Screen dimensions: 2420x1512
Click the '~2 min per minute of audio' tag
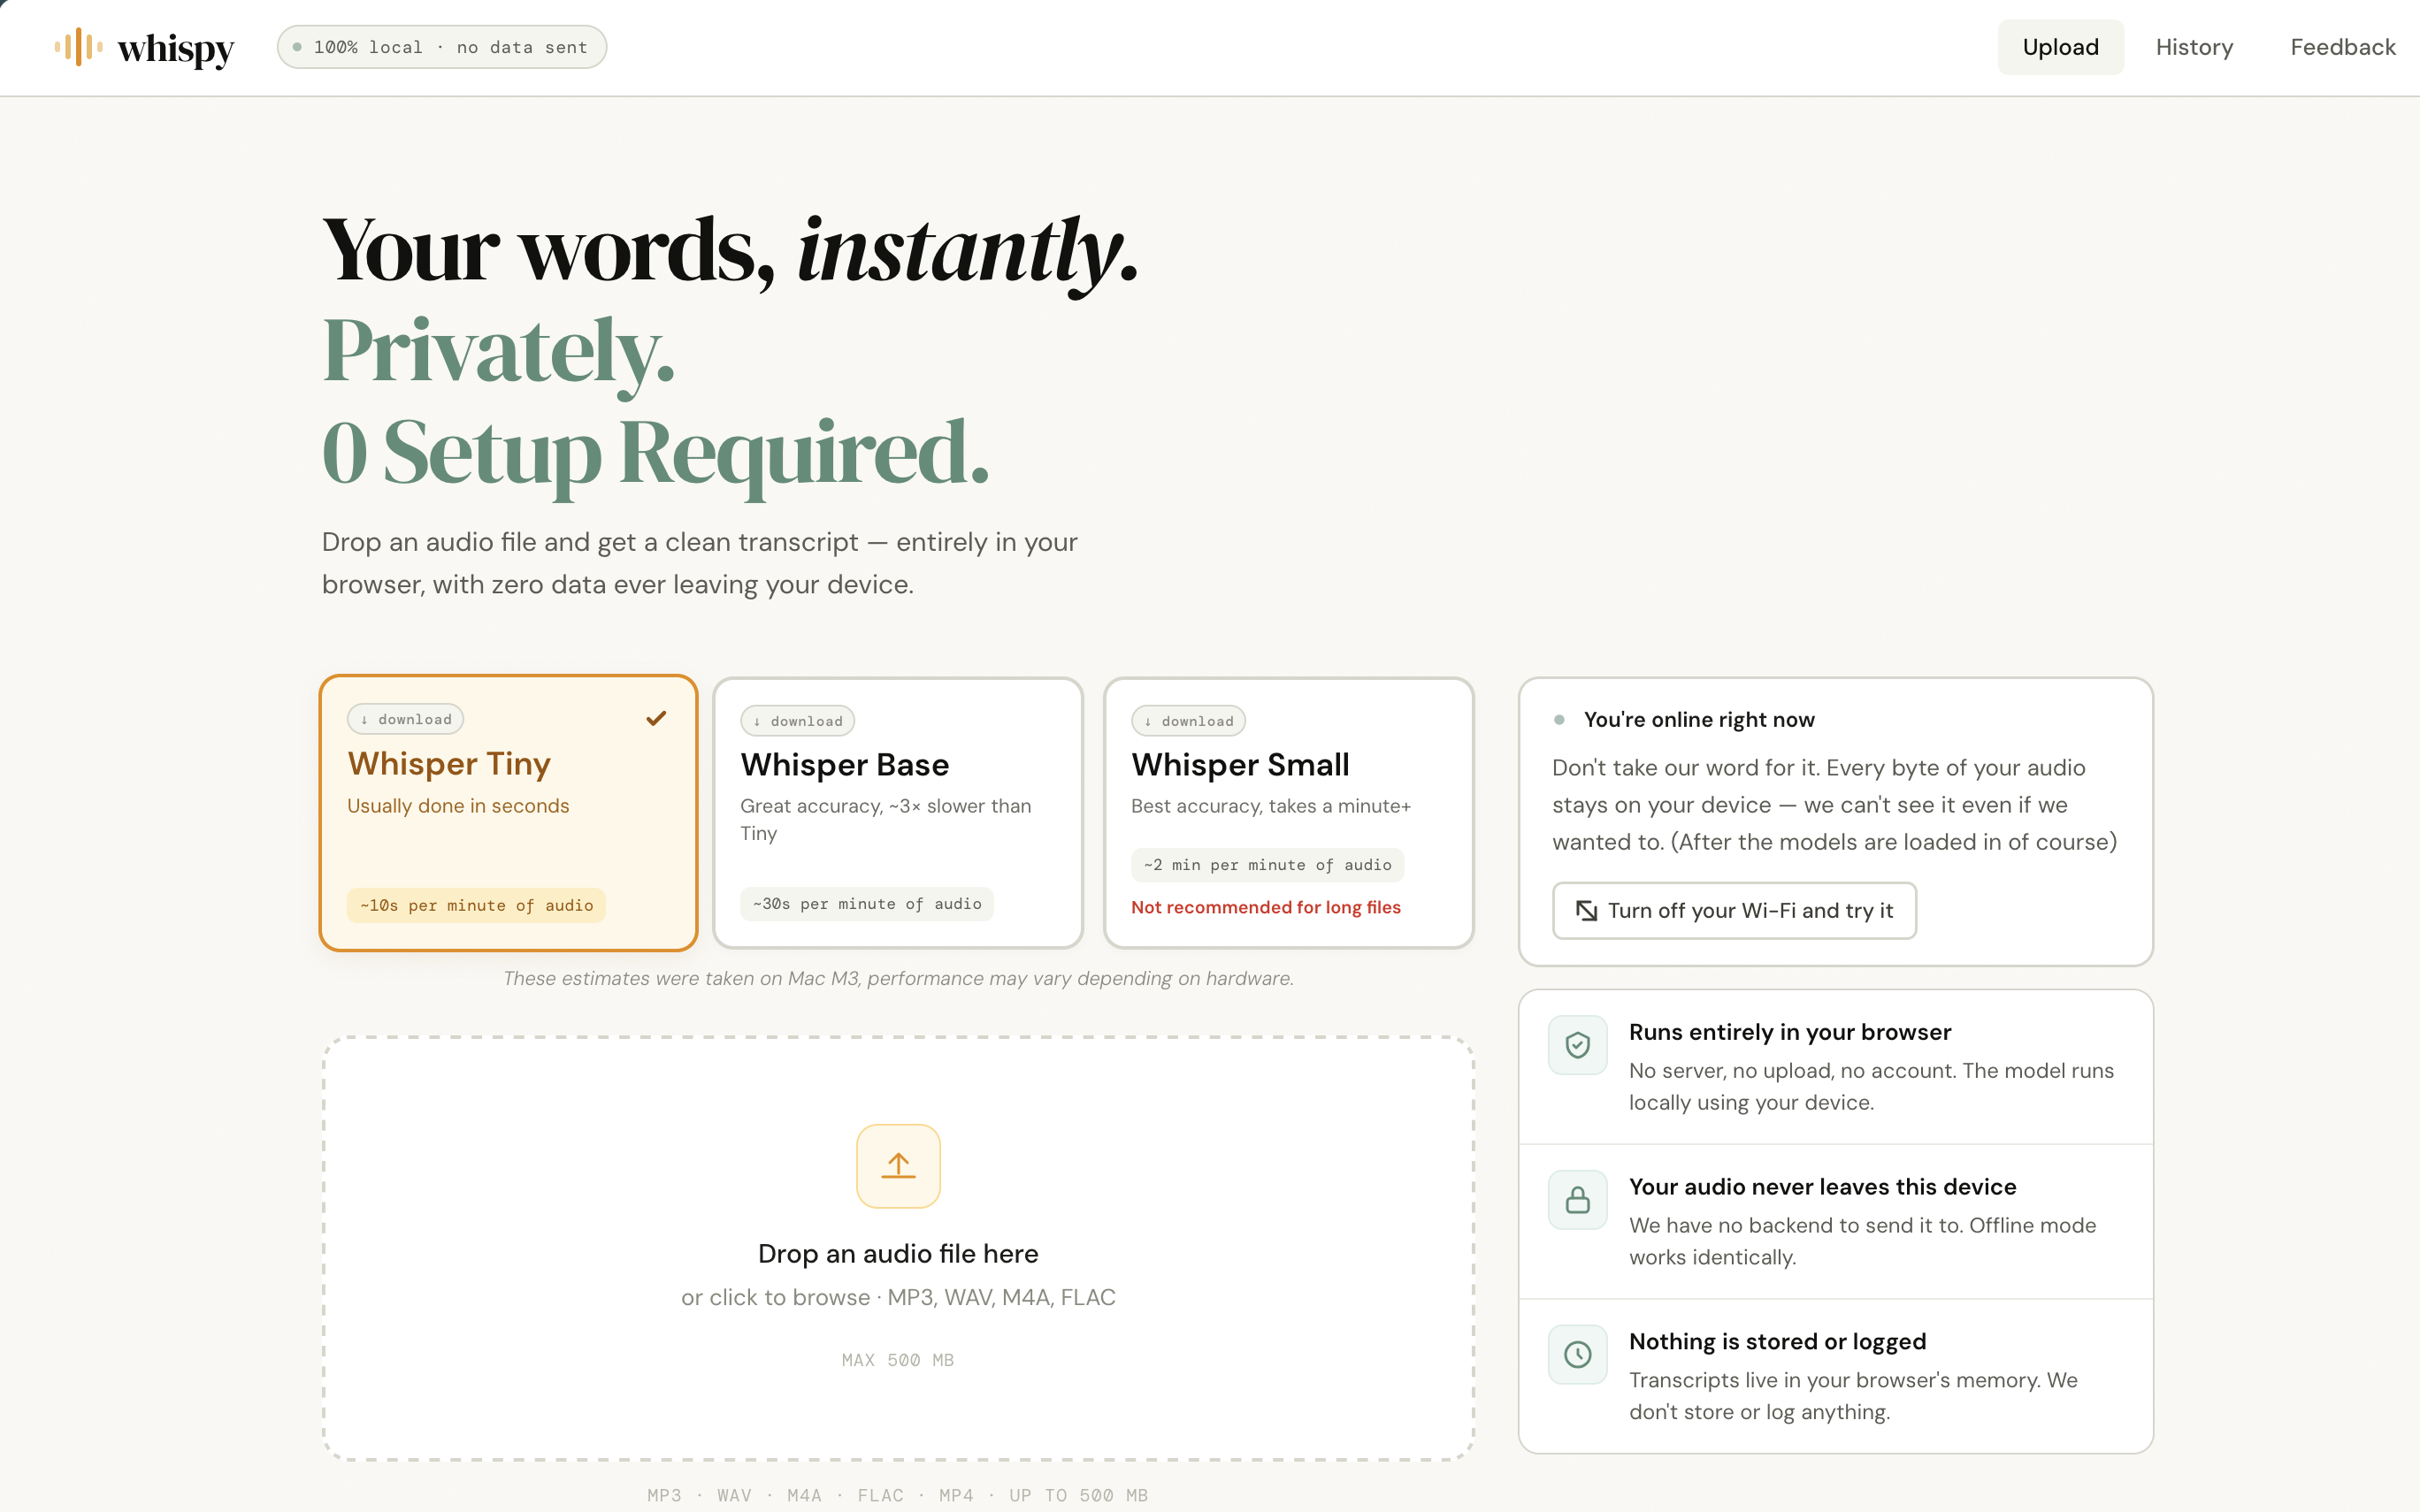1267,865
